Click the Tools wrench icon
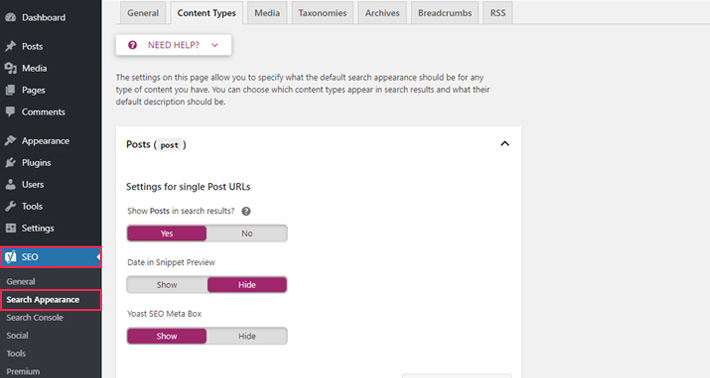 click(10, 206)
